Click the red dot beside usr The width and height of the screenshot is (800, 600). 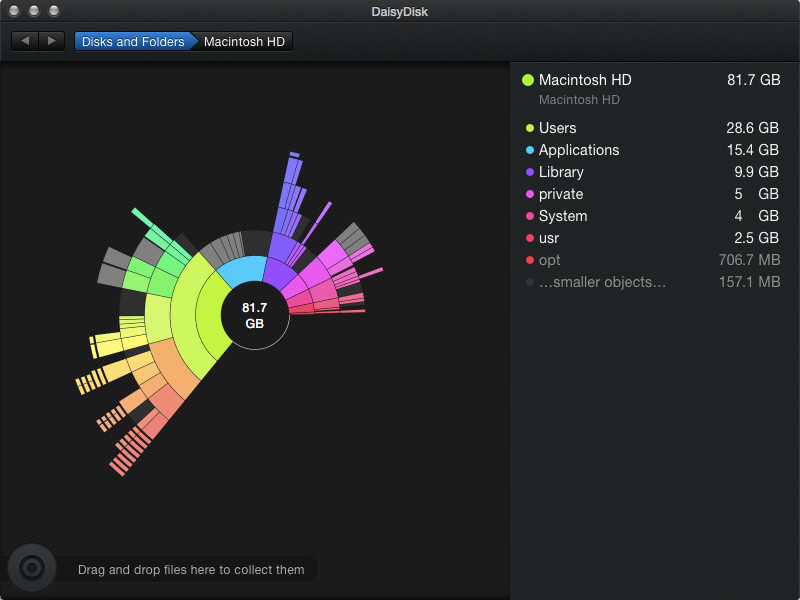530,238
